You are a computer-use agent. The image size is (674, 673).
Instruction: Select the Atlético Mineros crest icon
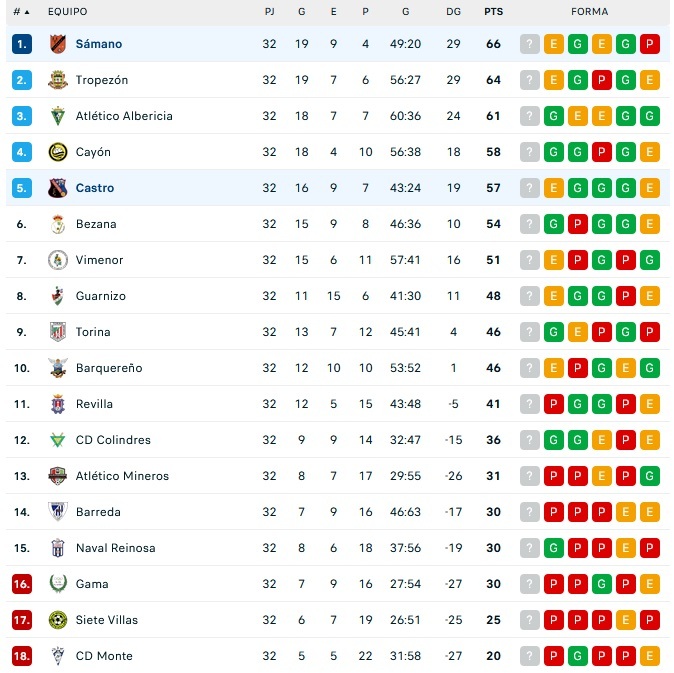click(58, 476)
